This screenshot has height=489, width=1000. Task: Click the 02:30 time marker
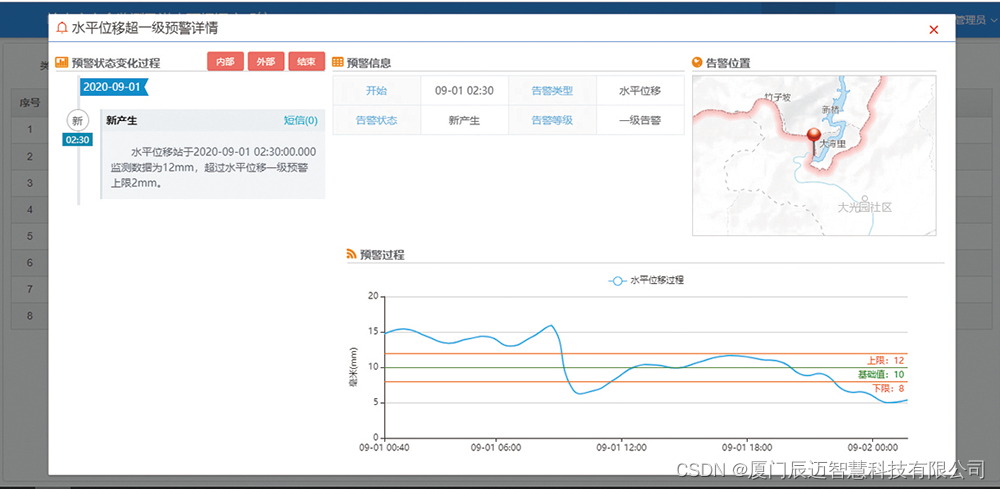(77, 140)
